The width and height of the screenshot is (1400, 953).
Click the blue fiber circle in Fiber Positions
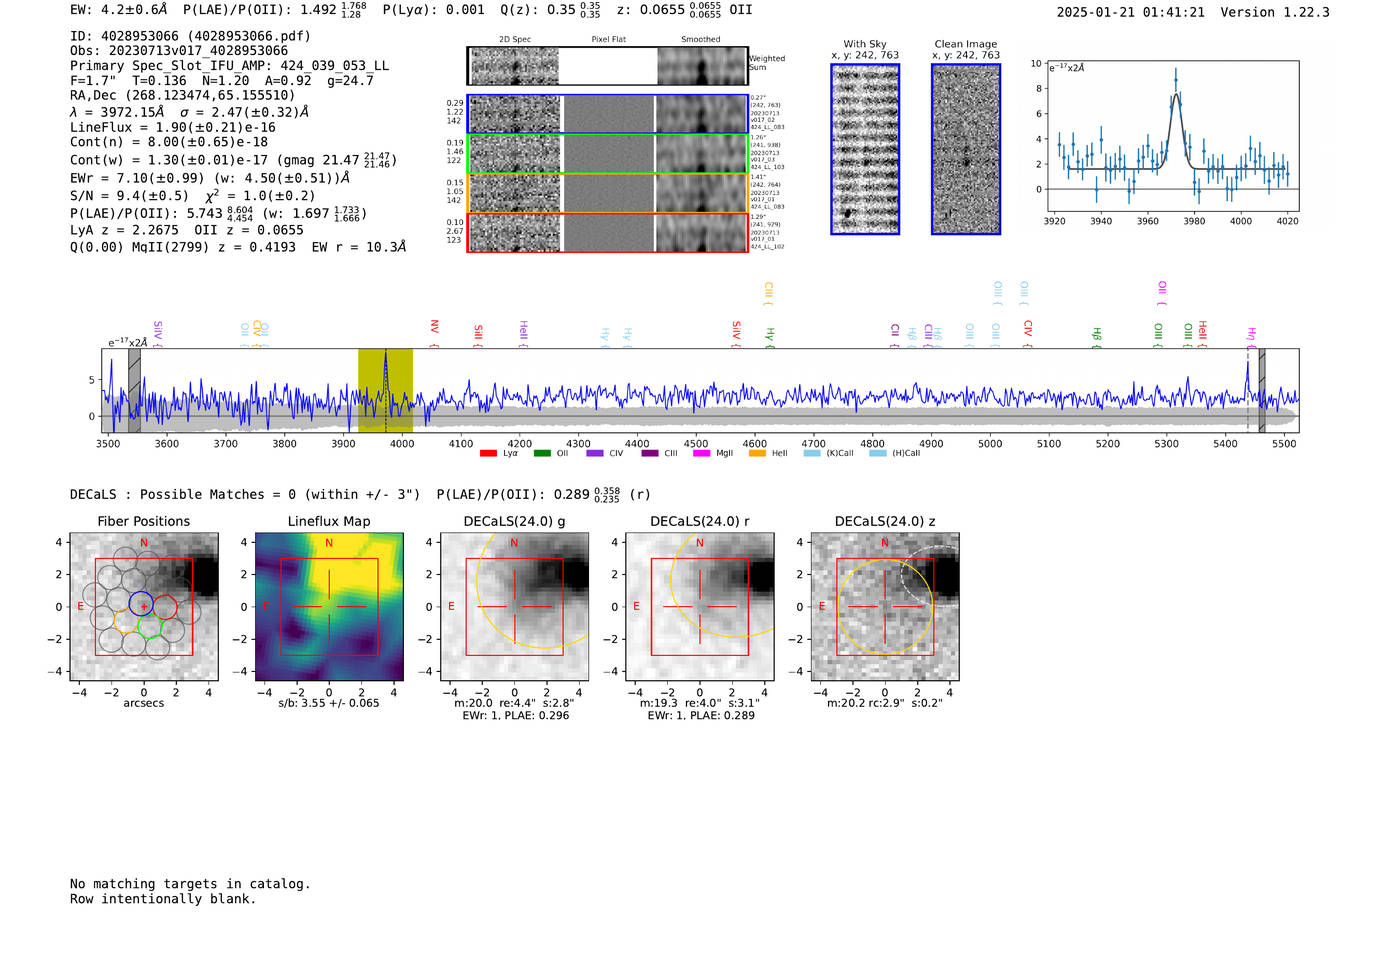(x=142, y=603)
